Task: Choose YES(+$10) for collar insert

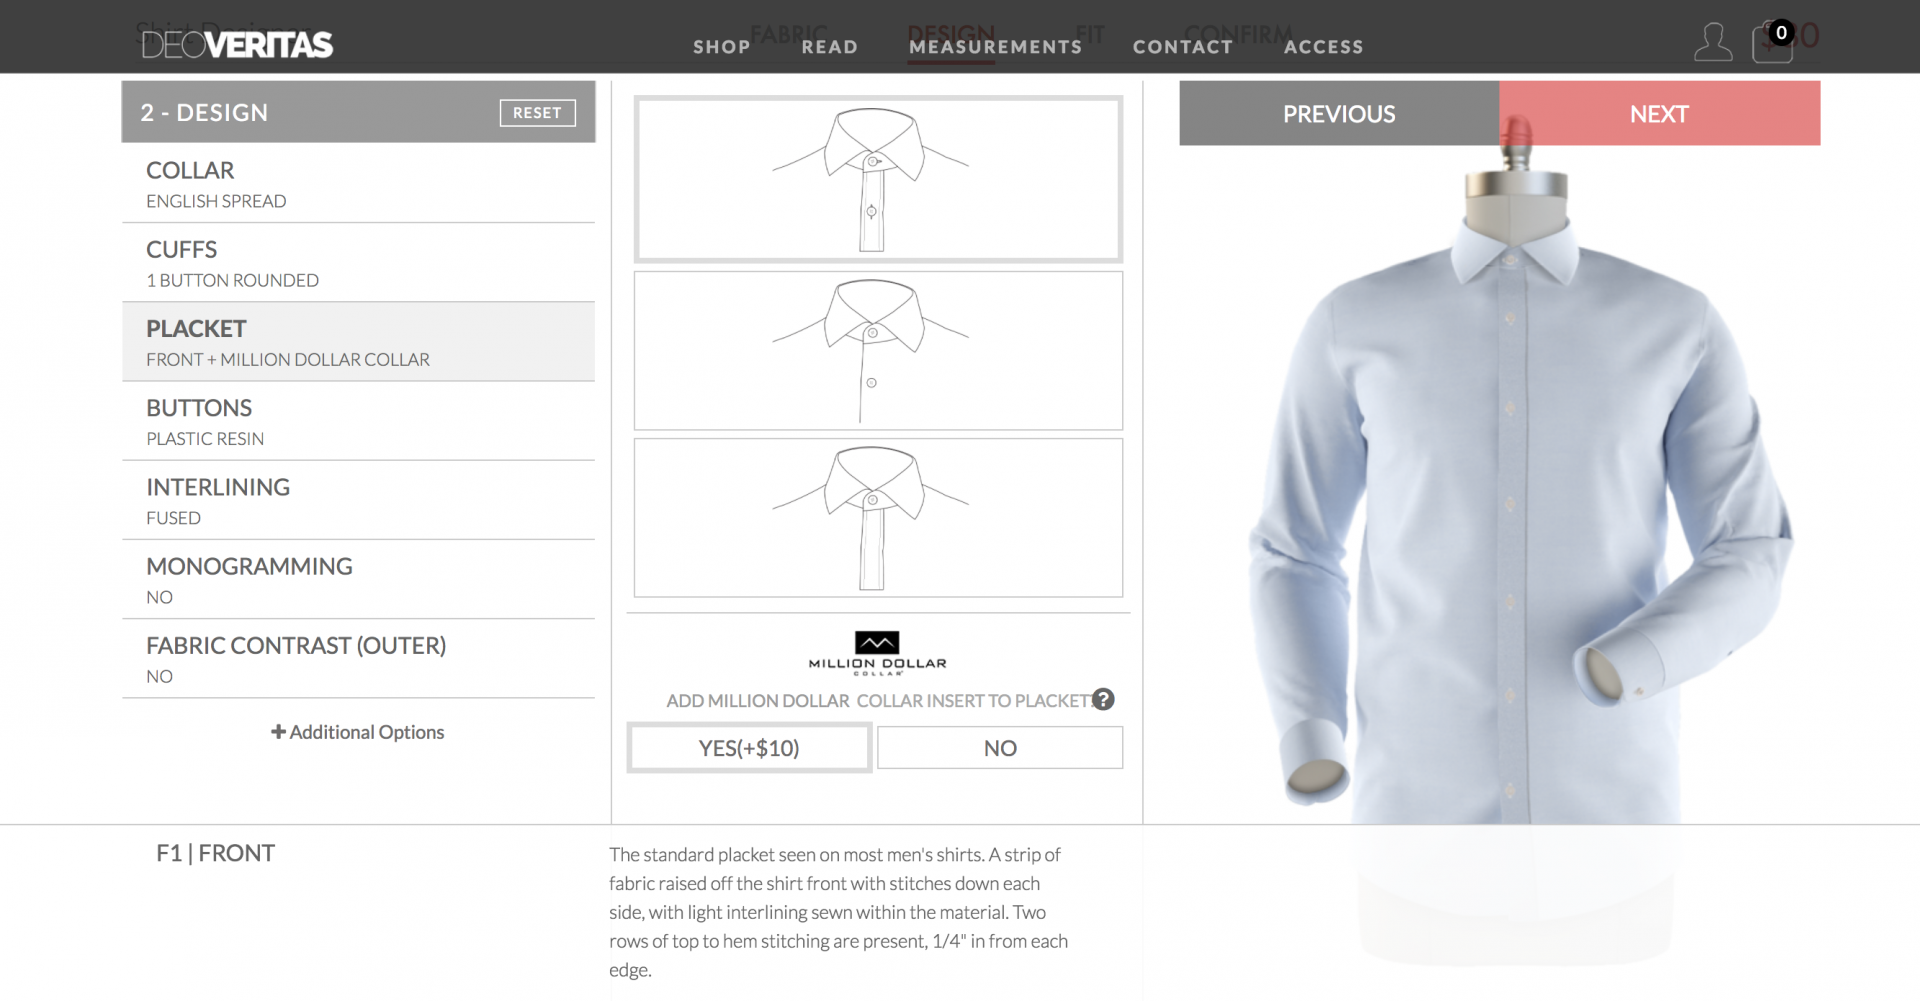Action: point(749,748)
